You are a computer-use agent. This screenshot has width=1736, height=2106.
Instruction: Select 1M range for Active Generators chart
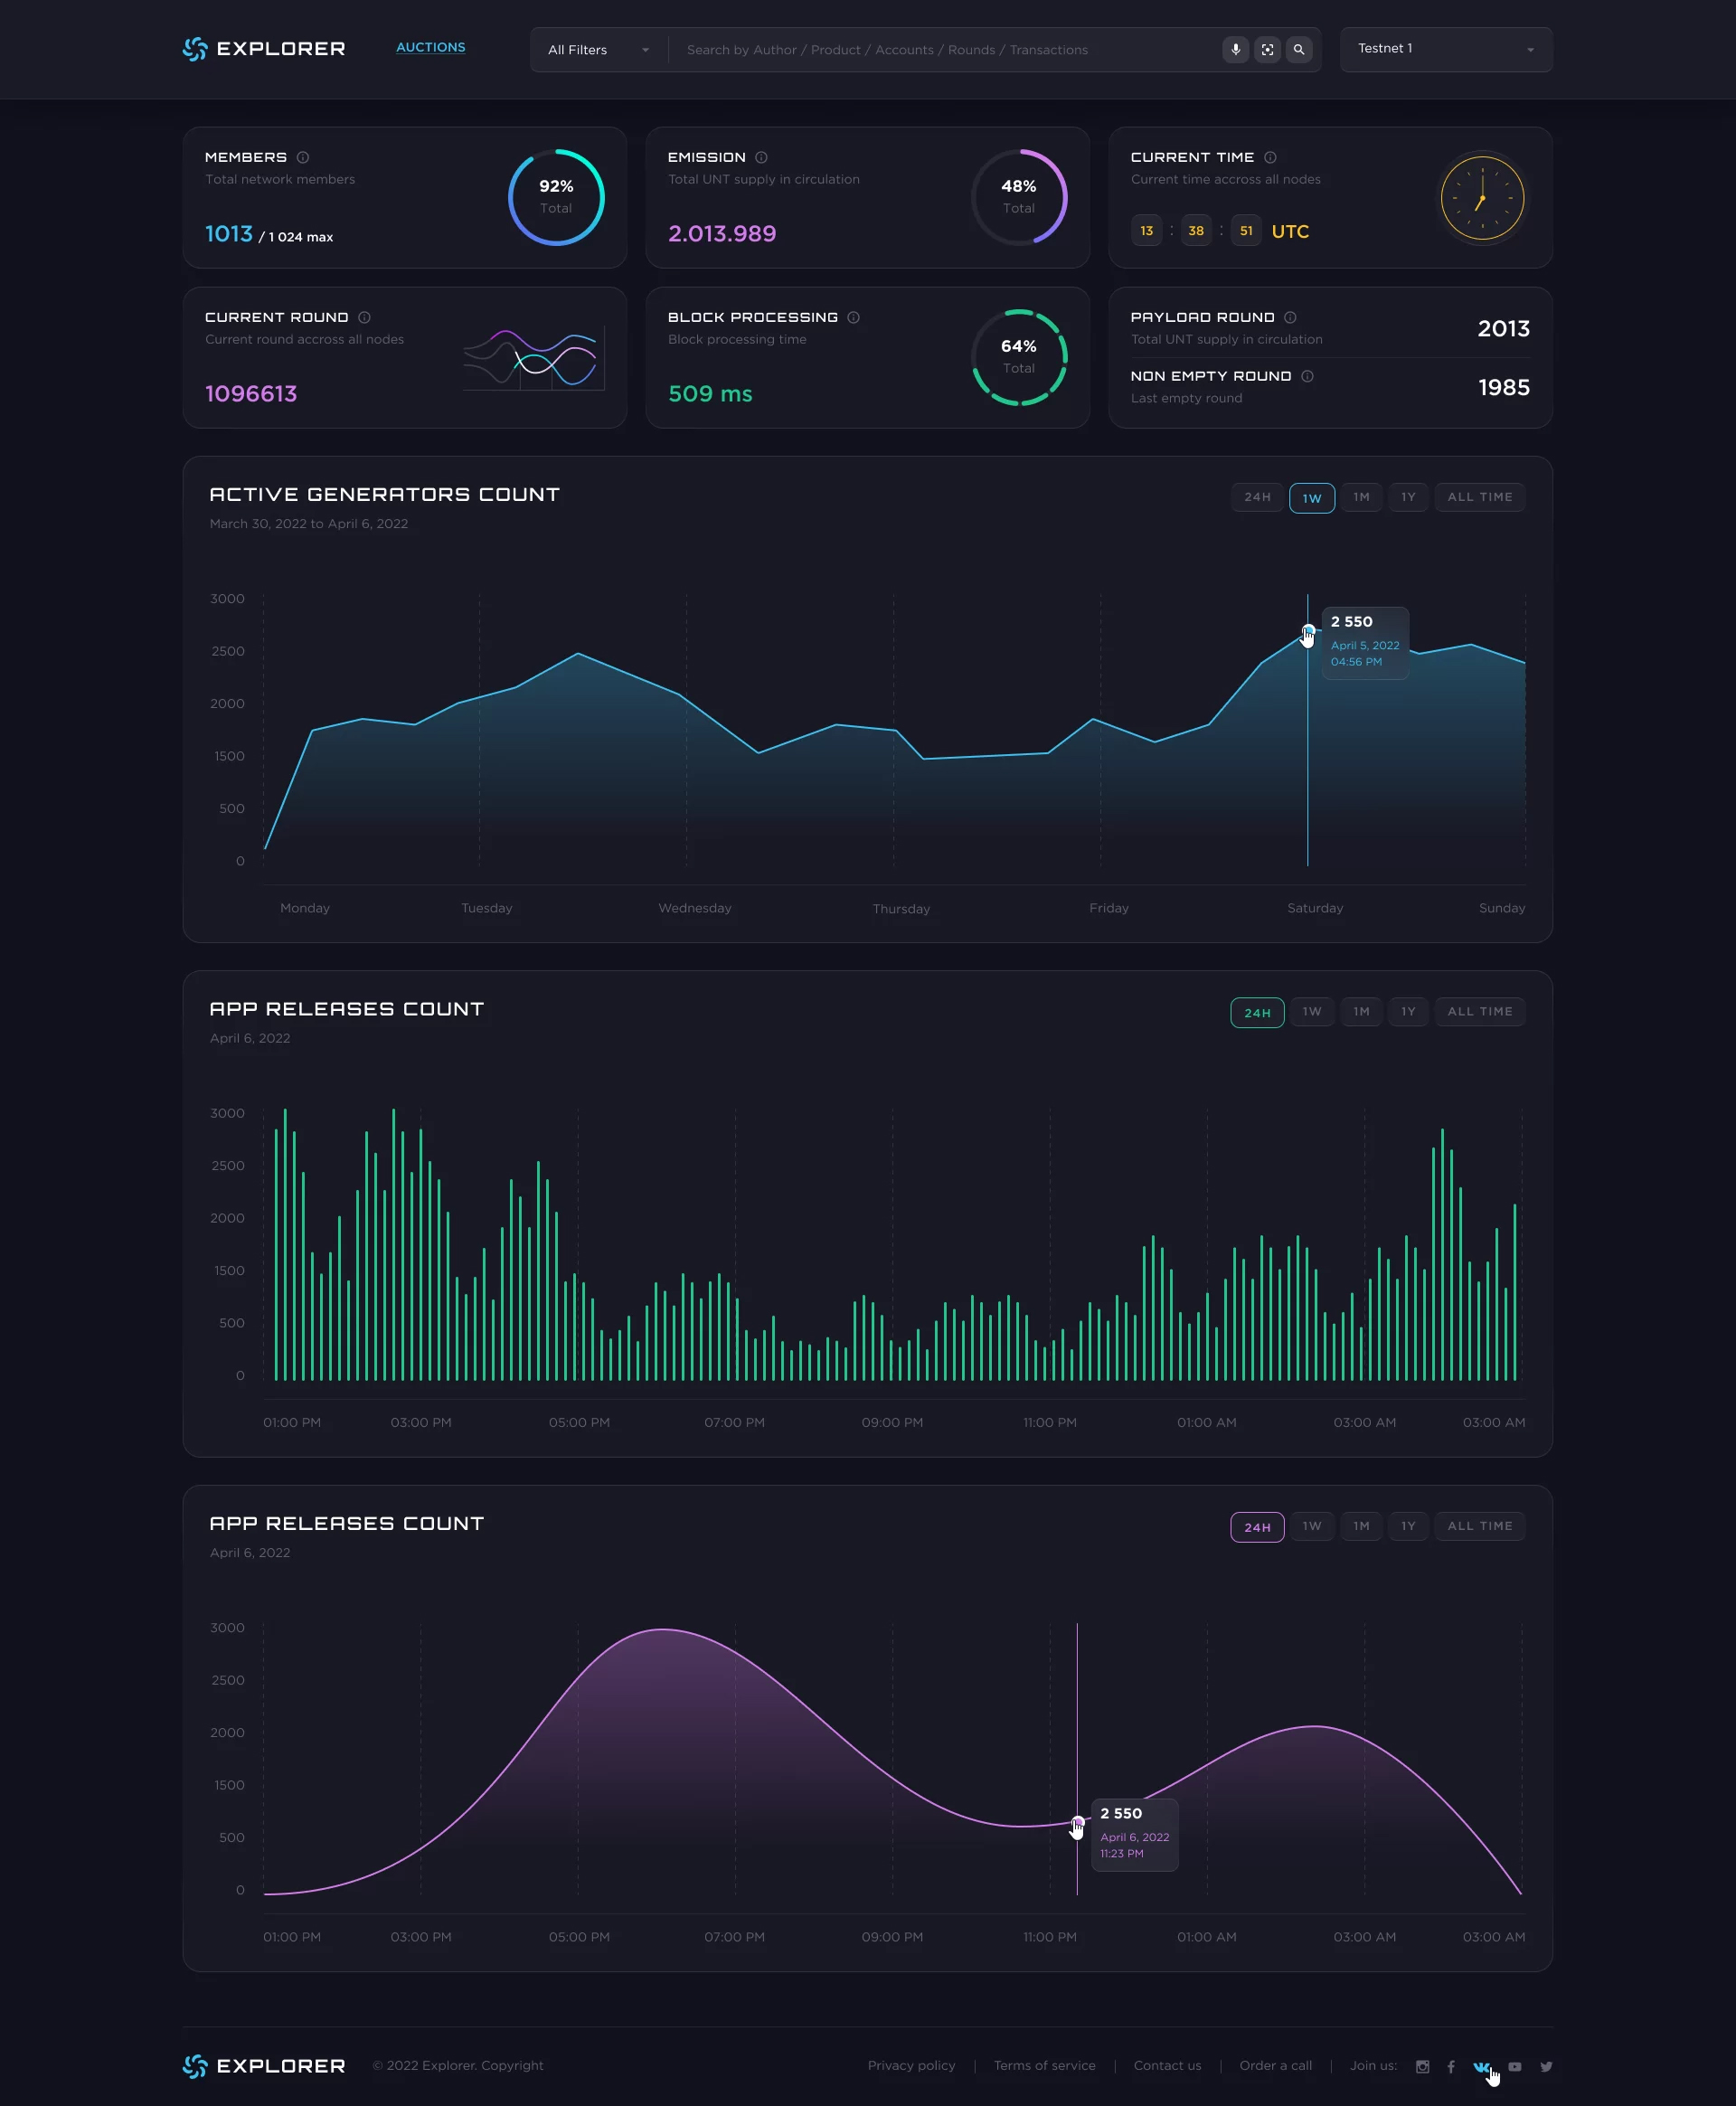1361,497
